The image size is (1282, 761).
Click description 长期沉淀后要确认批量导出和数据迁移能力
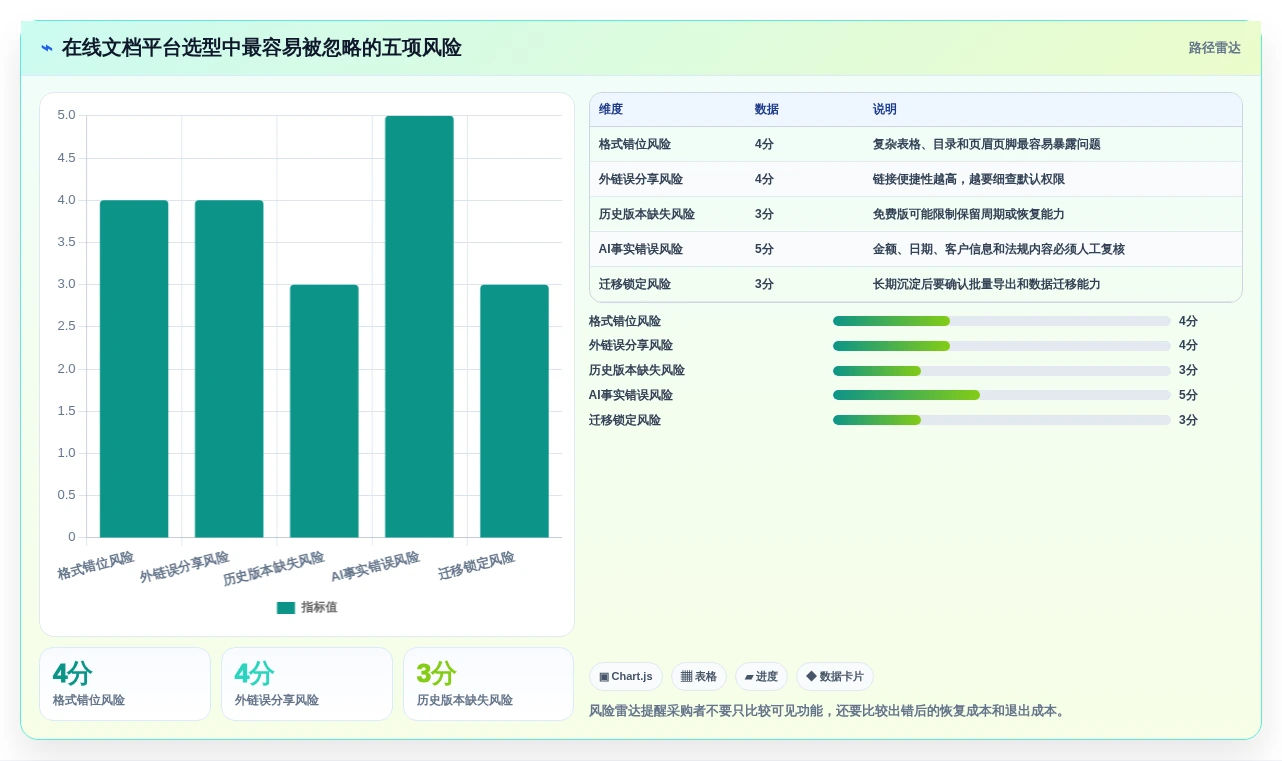click(987, 284)
